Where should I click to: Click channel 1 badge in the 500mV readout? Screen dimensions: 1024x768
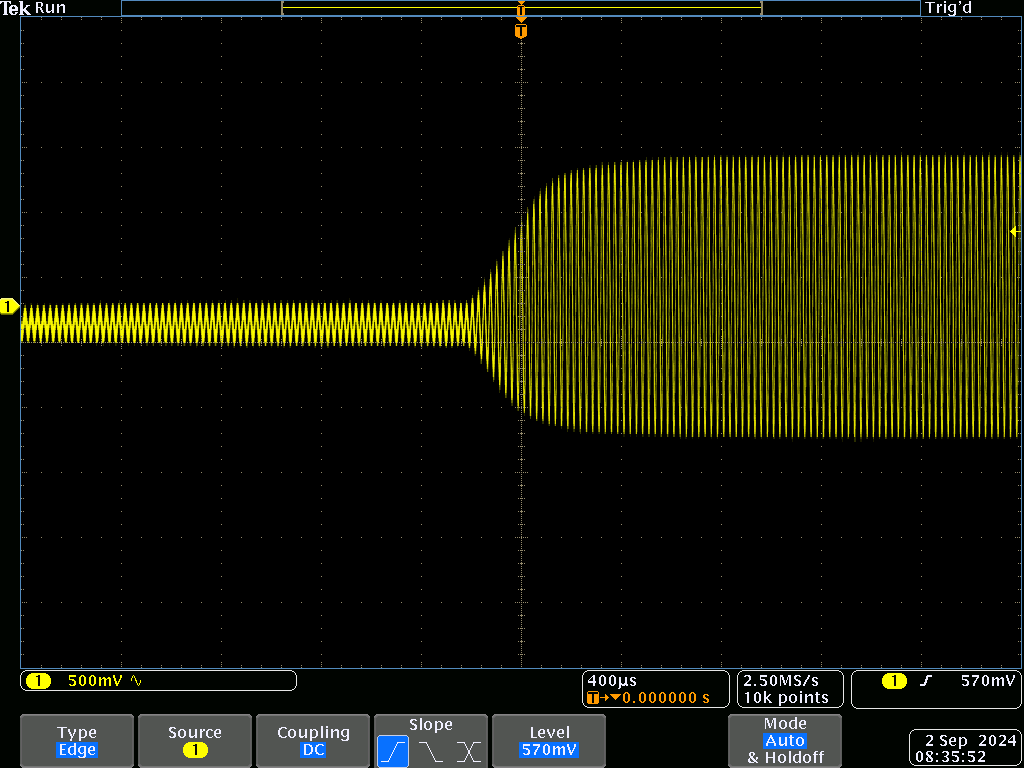coord(38,681)
